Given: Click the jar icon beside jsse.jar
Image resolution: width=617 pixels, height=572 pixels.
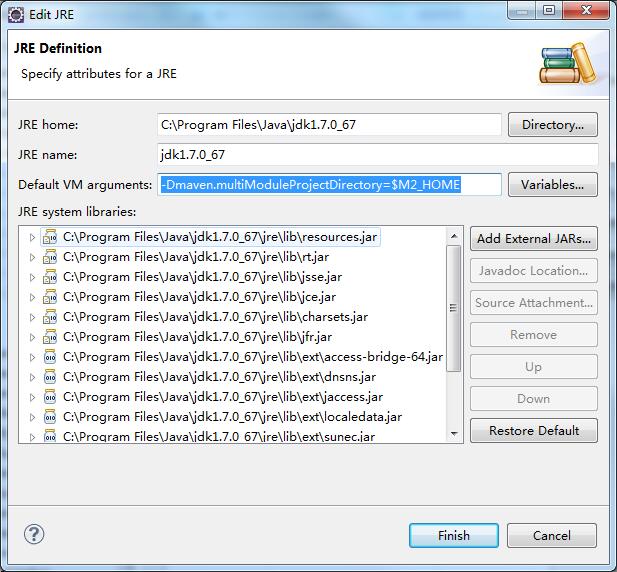Looking at the screenshot, I should coord(50,277).
